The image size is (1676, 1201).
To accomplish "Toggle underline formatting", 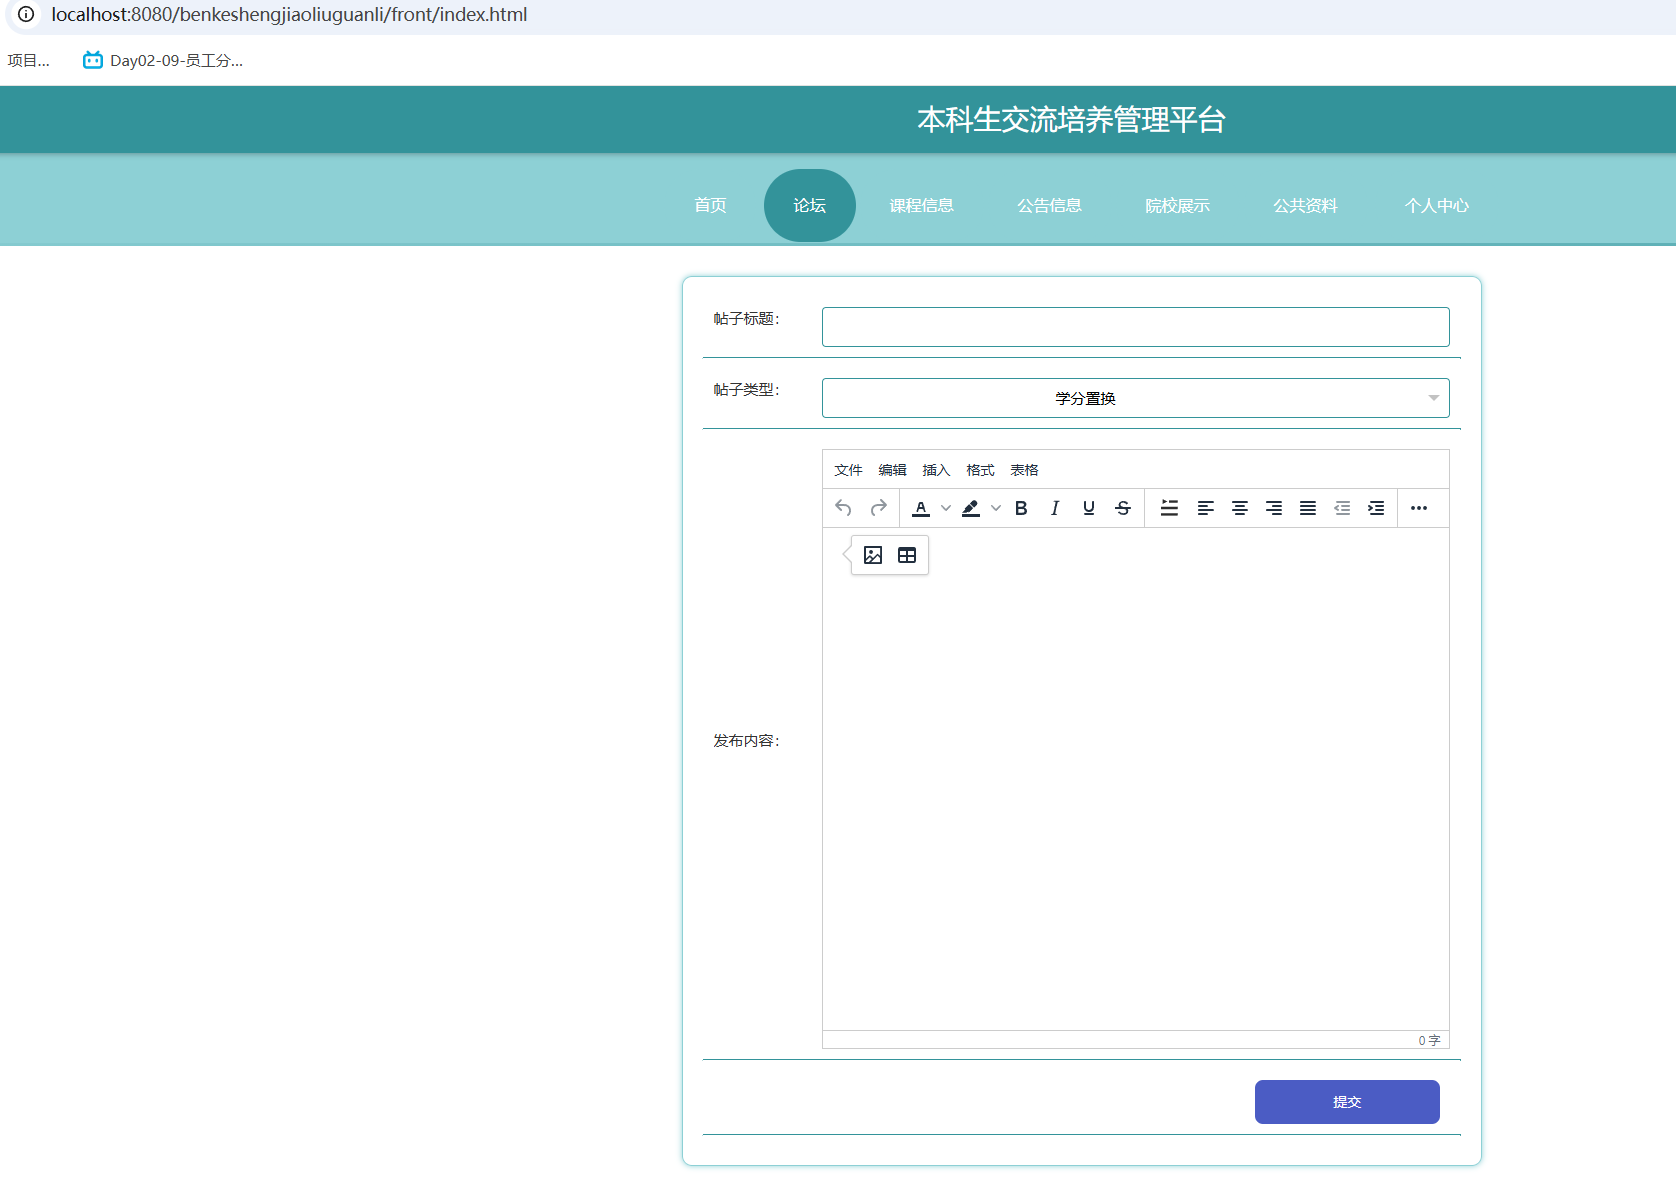I will tap(1089, 508).
